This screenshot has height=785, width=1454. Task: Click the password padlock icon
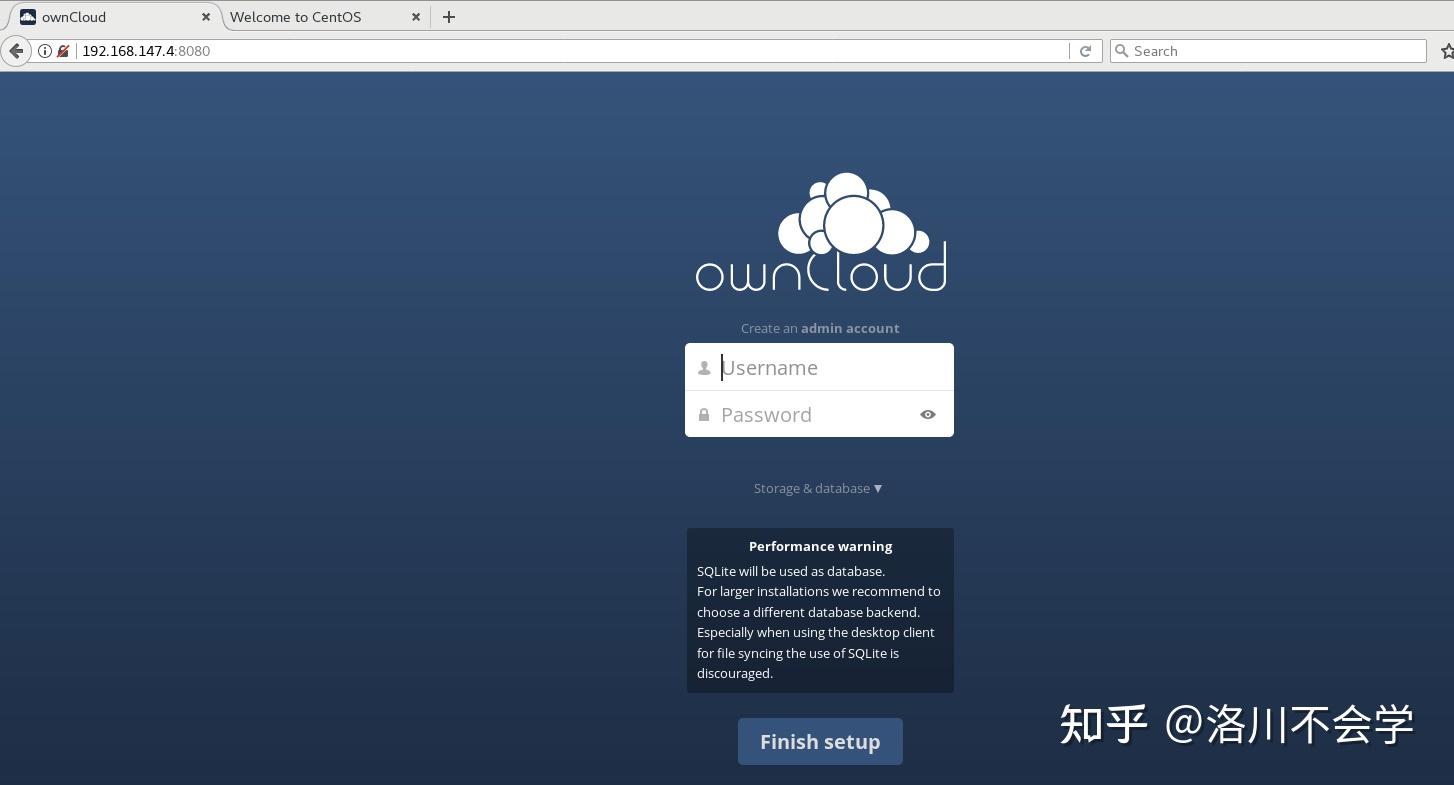[x=704, y=414]
